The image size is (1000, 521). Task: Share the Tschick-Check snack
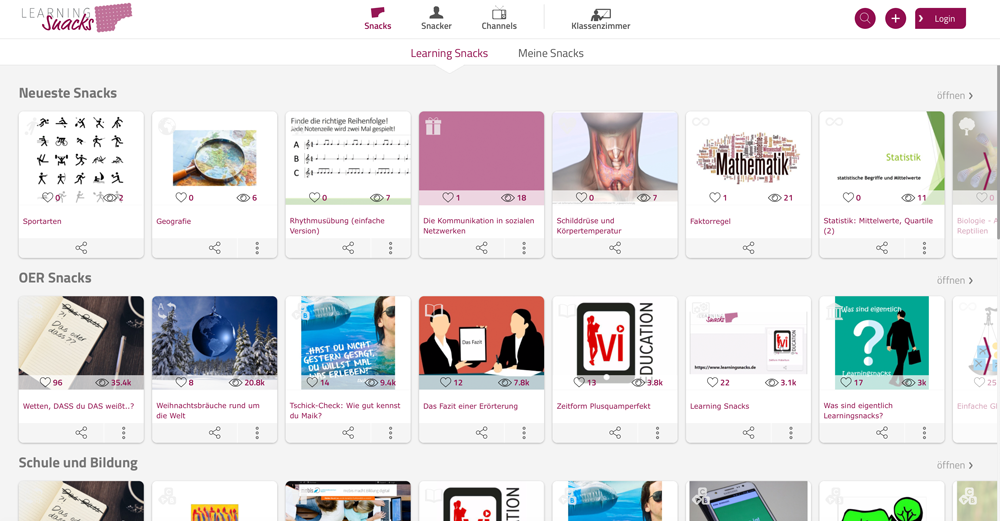point(348,433)
